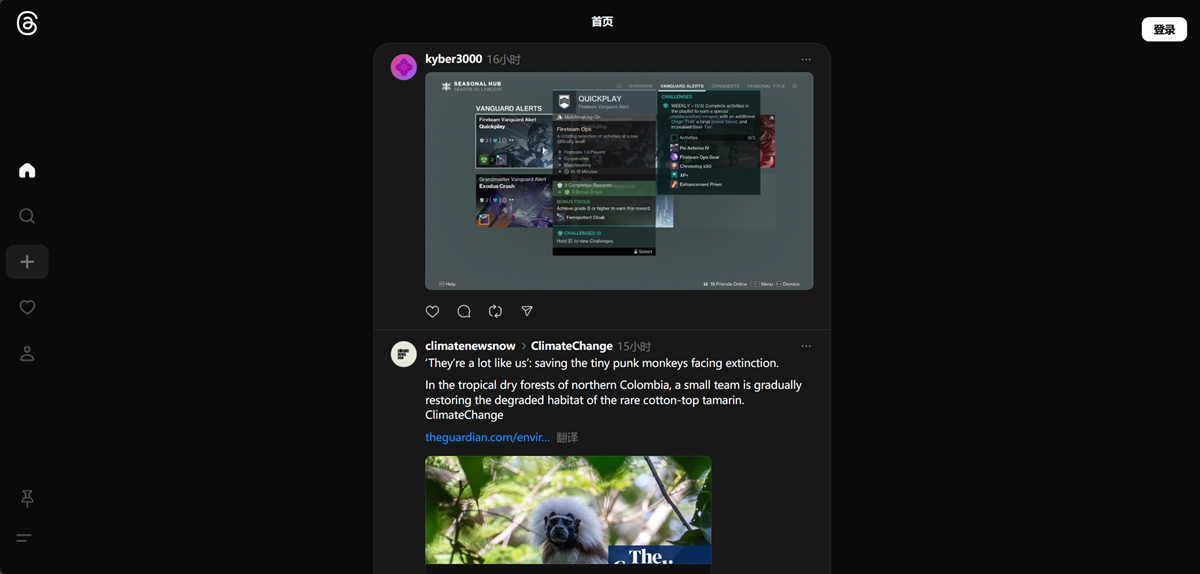Open the Activity heart icon in sidebar

tap(27, 308)
